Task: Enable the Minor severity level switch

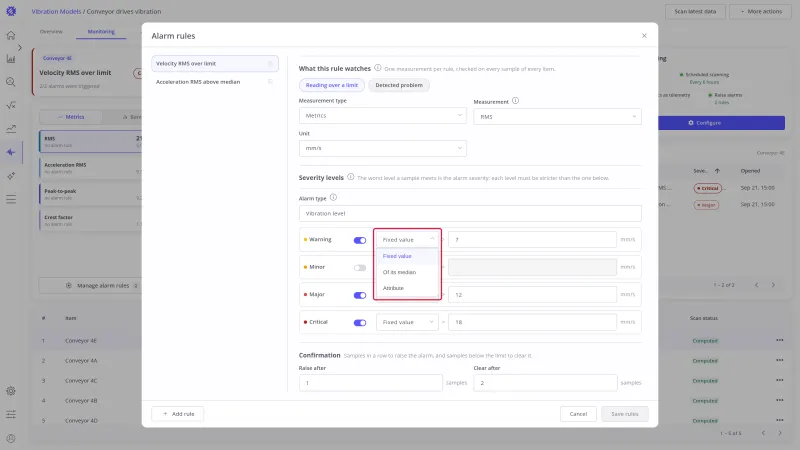Action: click(360, 268)
